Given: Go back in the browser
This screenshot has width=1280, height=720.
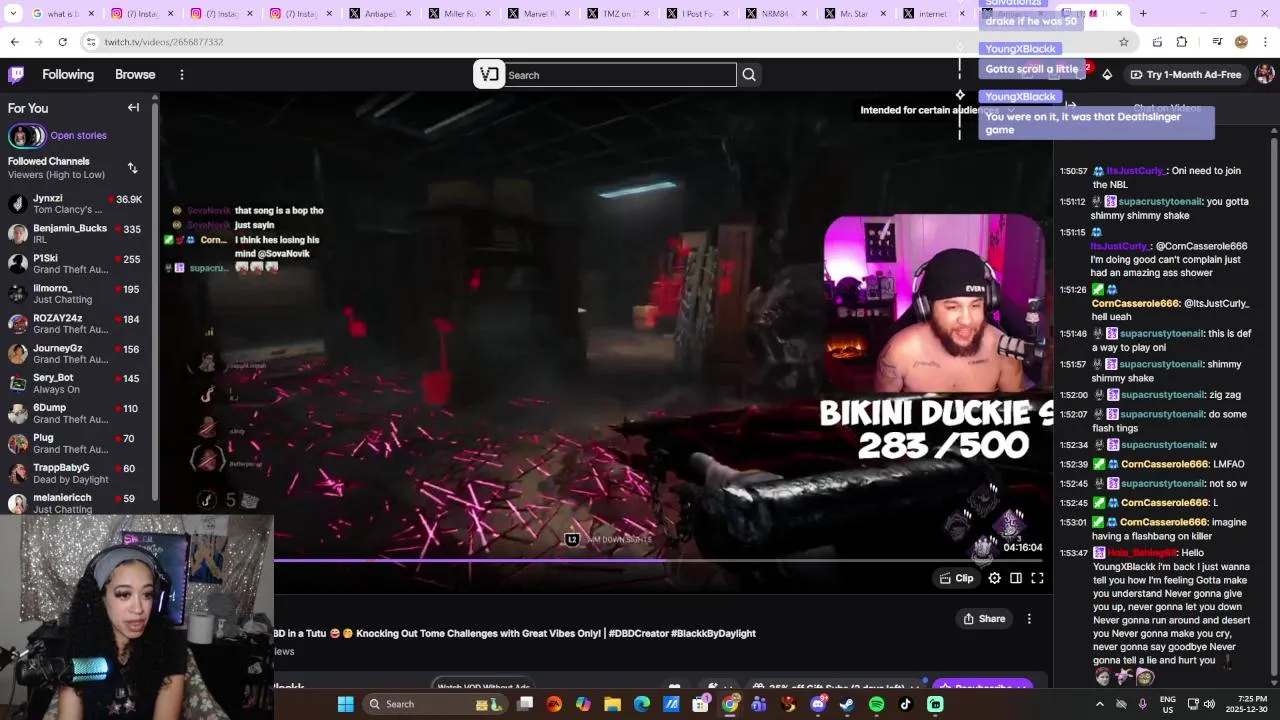Looking at the screenshot, I should [15, 42].
